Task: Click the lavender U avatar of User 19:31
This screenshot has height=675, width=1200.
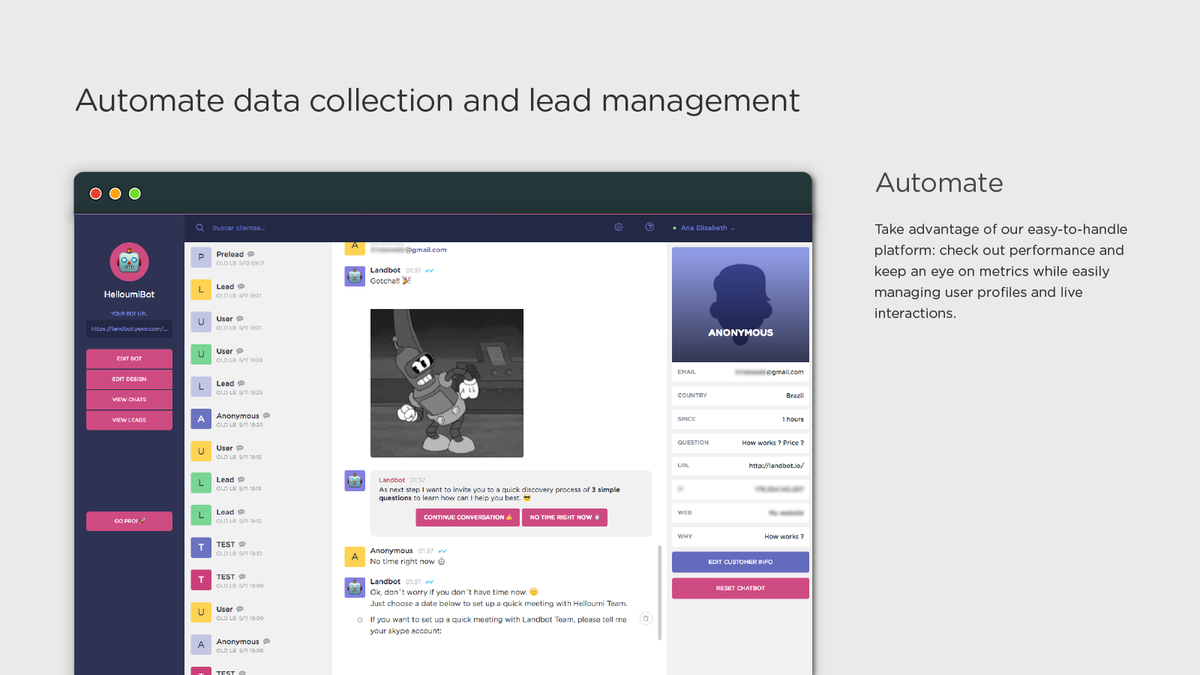Action: click(x=200, y=322)
